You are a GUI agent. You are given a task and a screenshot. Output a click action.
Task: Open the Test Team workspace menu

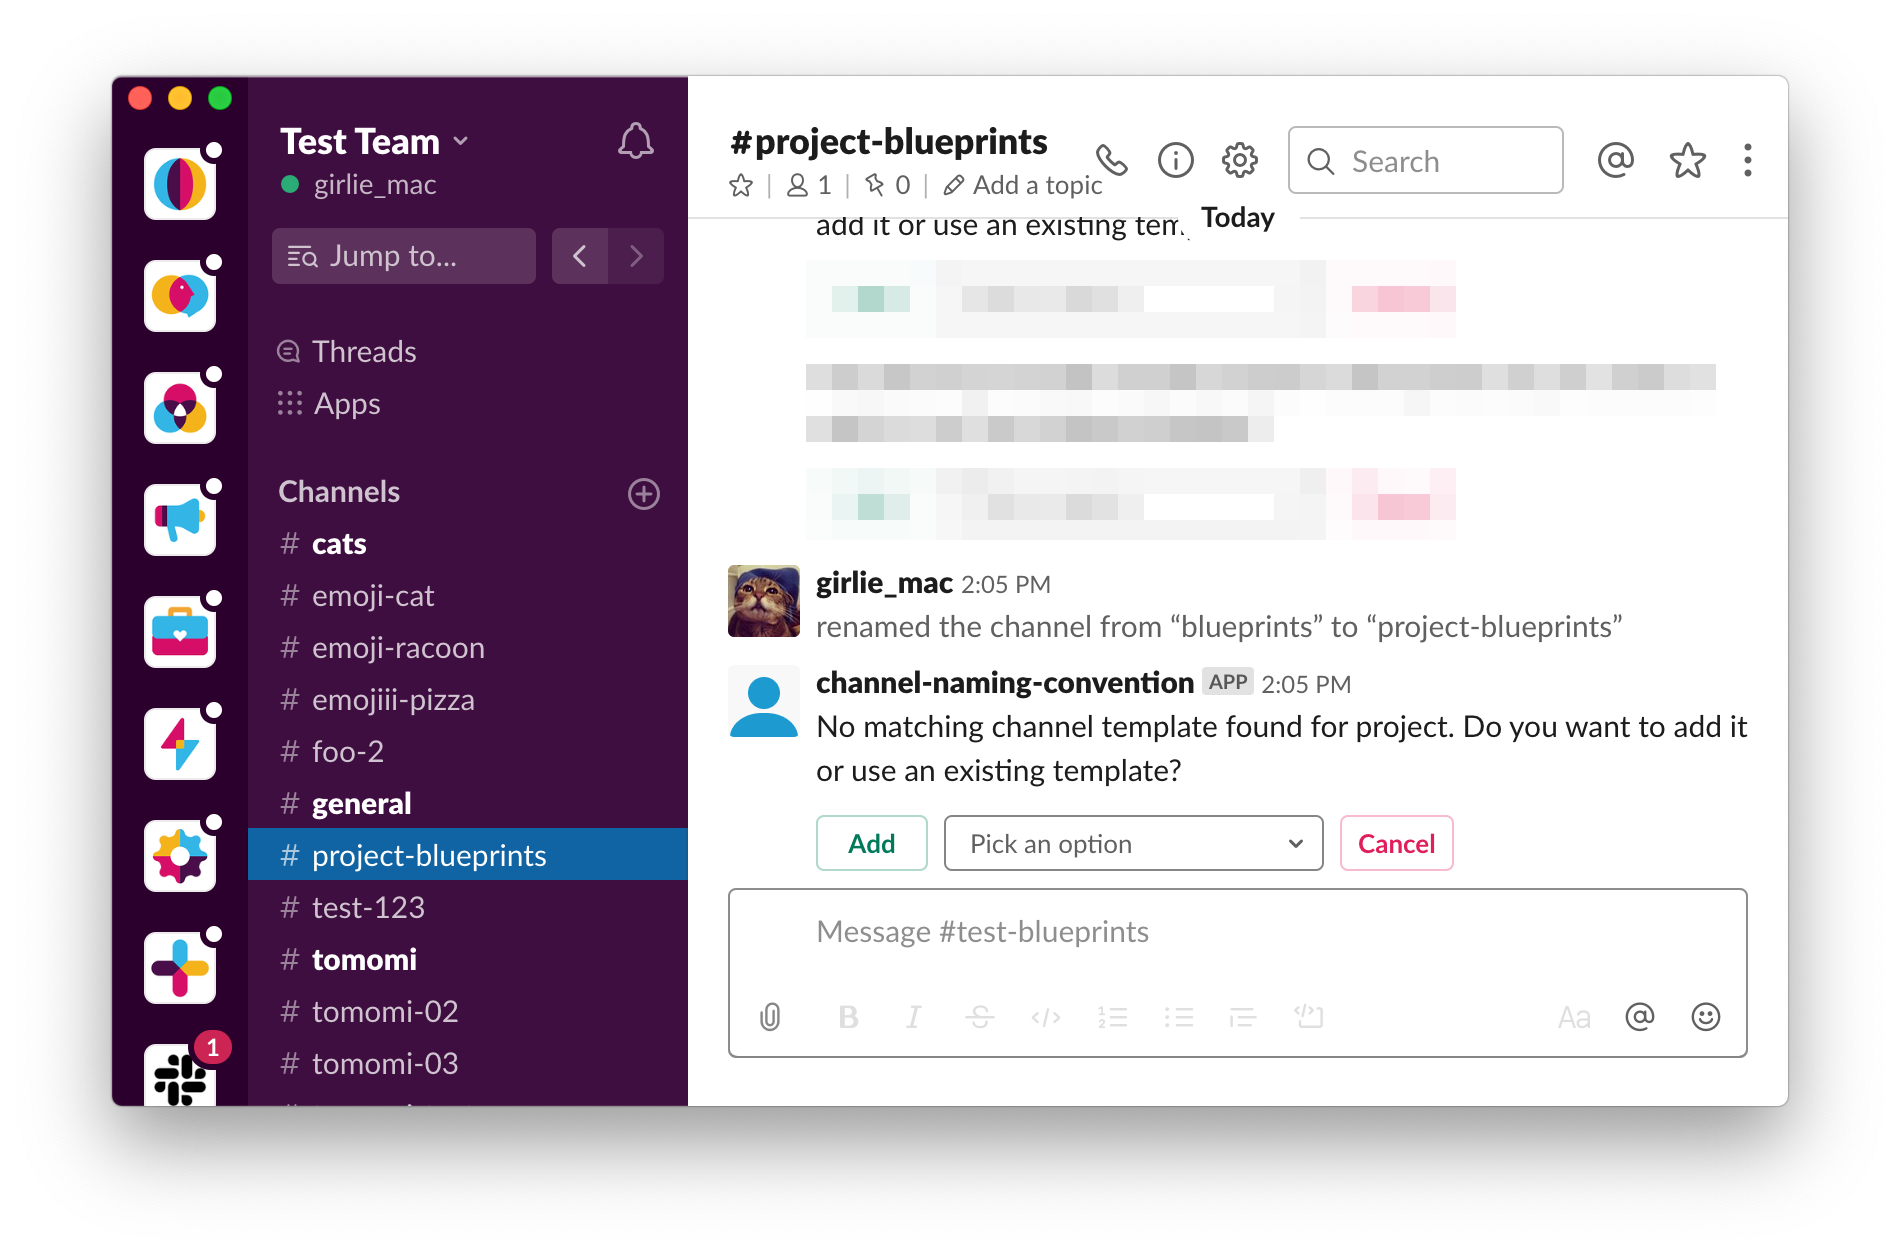(x=372, y=142)
